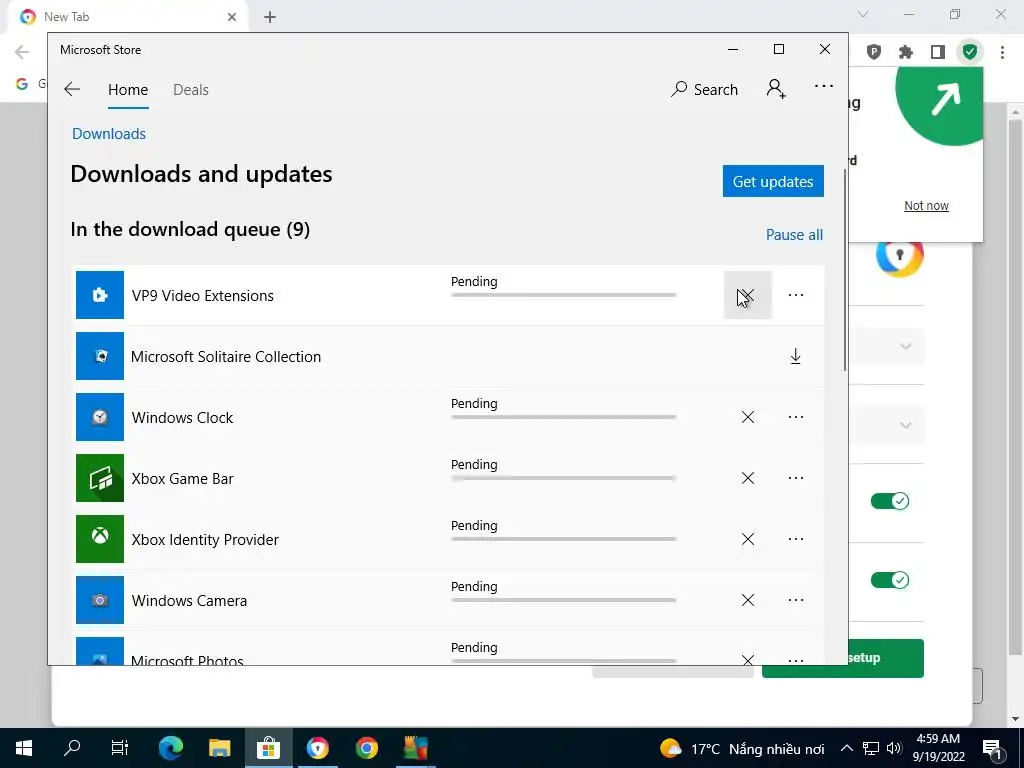
Task: Click the Xbox Game Bar app icon
Action: [100, 478]
